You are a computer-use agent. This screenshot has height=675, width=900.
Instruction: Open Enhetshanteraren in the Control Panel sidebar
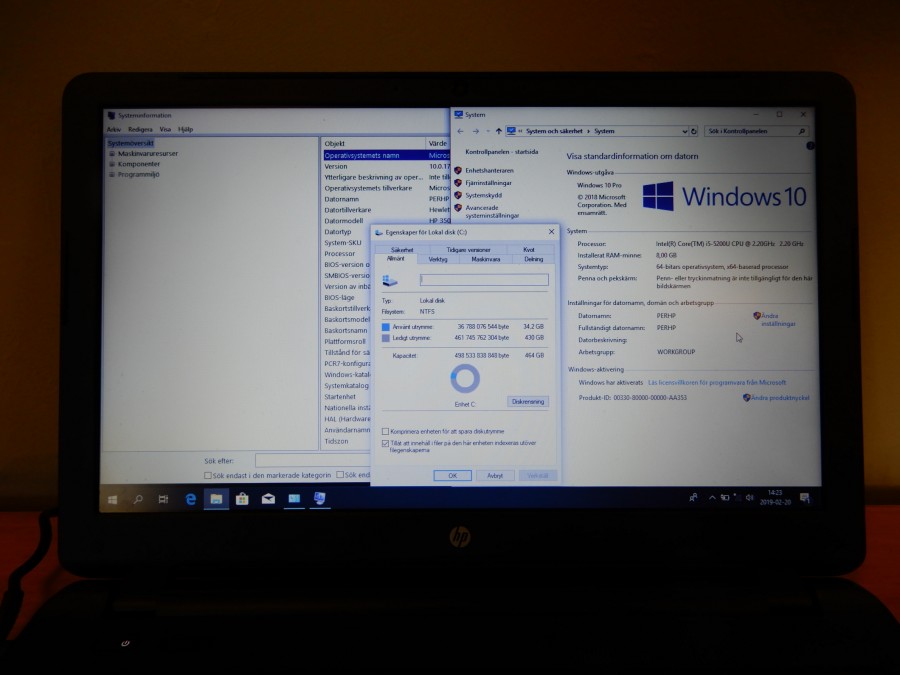coord(488,171)
